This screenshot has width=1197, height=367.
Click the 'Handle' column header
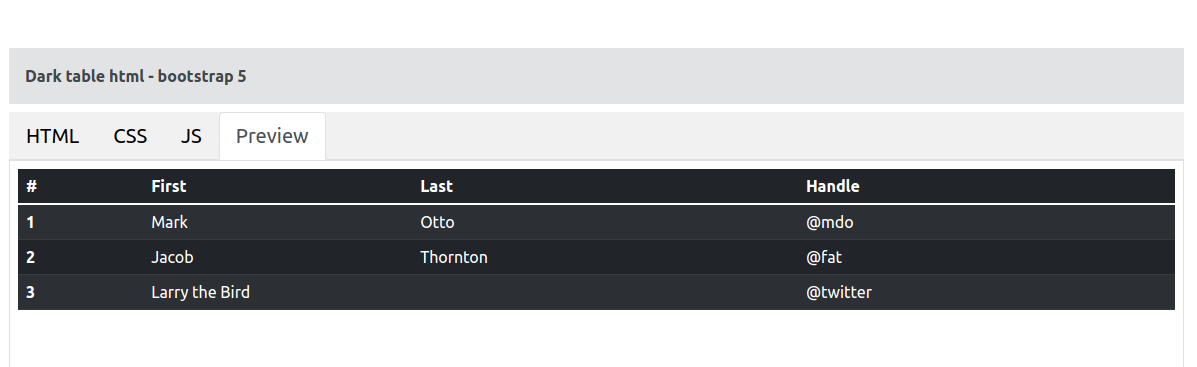point(986,186)
